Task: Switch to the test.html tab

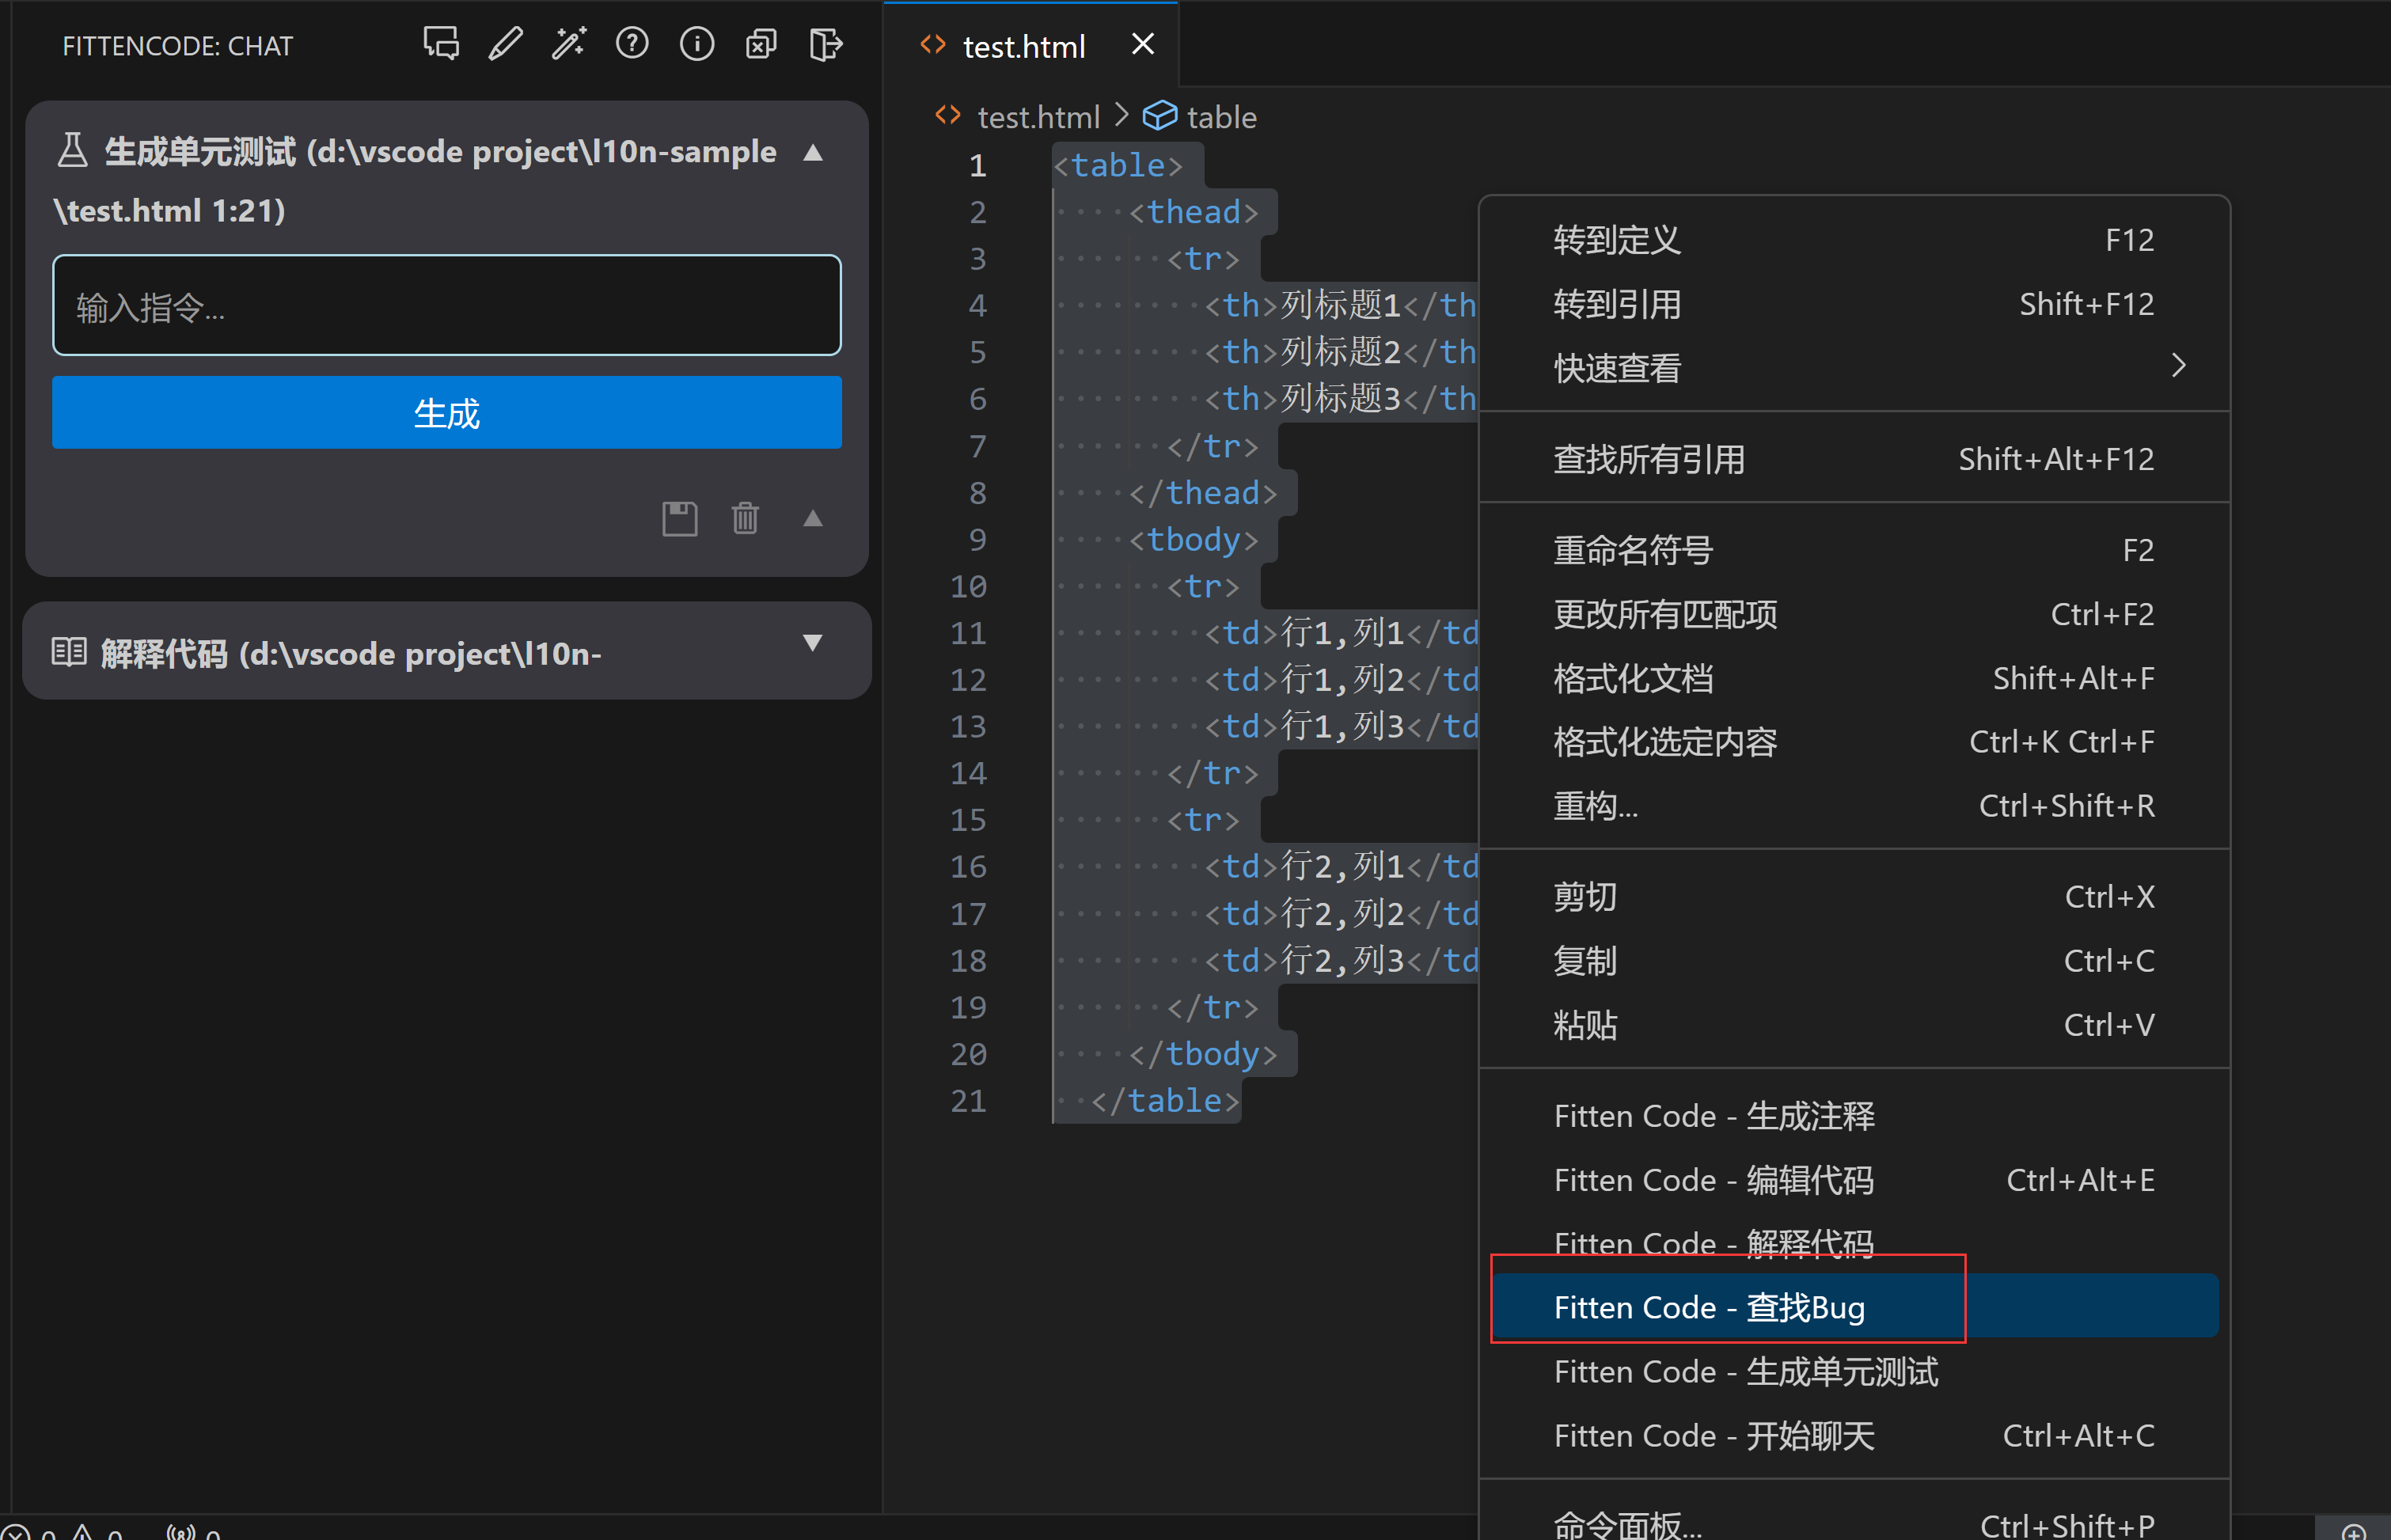Action: click(x=1024, y=45)
